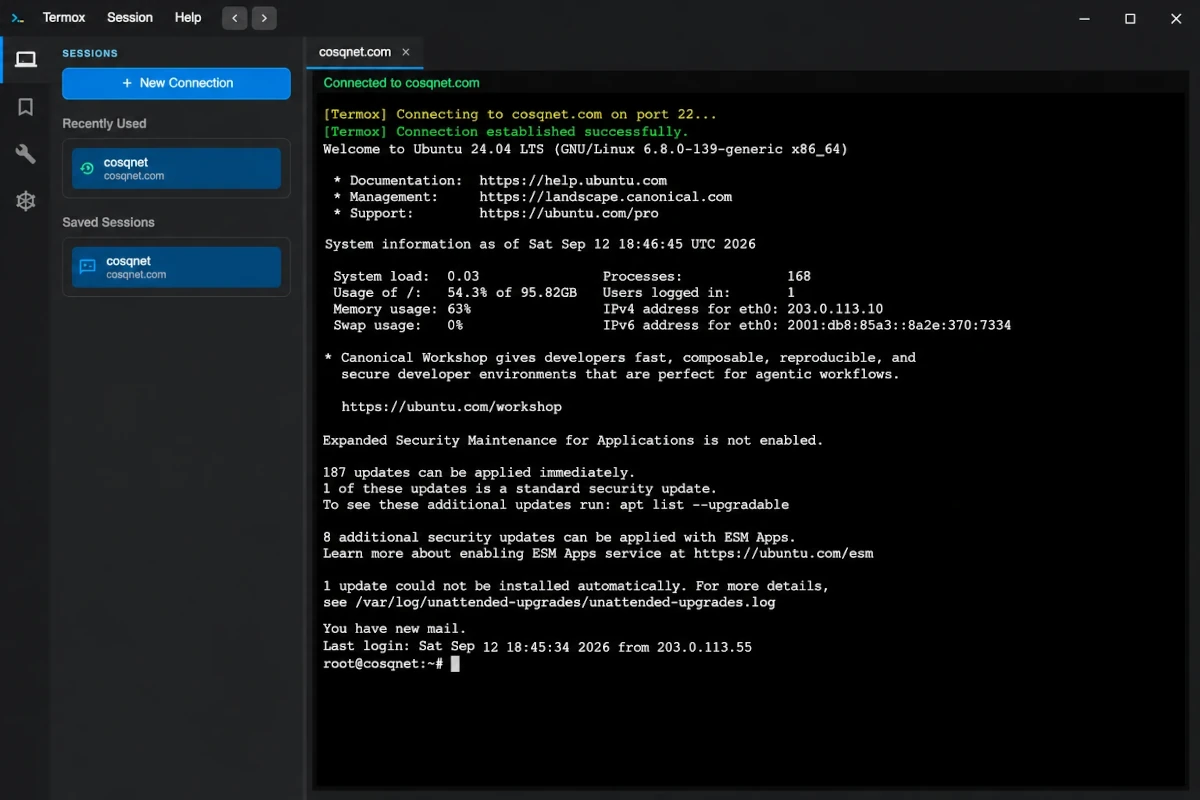Open the bookmarks sidebar icon

(26, 107)
